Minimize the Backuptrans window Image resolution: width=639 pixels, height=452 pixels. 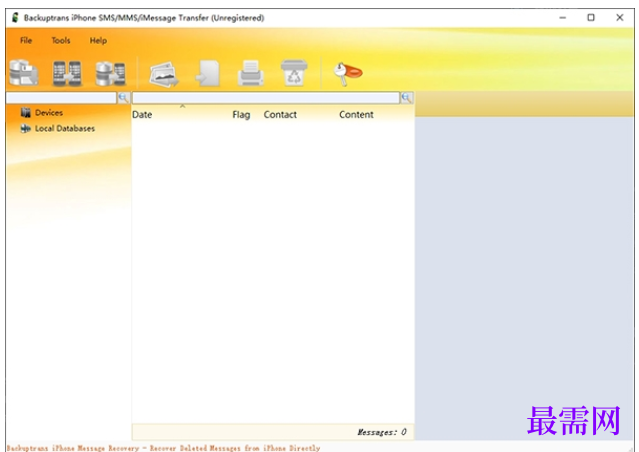(x=563, y=18)
